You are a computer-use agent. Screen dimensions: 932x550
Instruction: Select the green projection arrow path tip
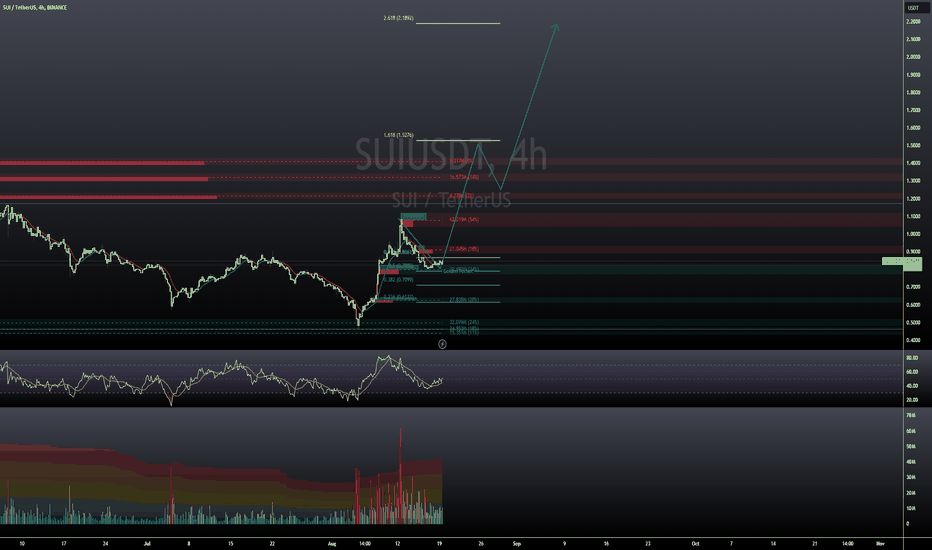(556, 27)
